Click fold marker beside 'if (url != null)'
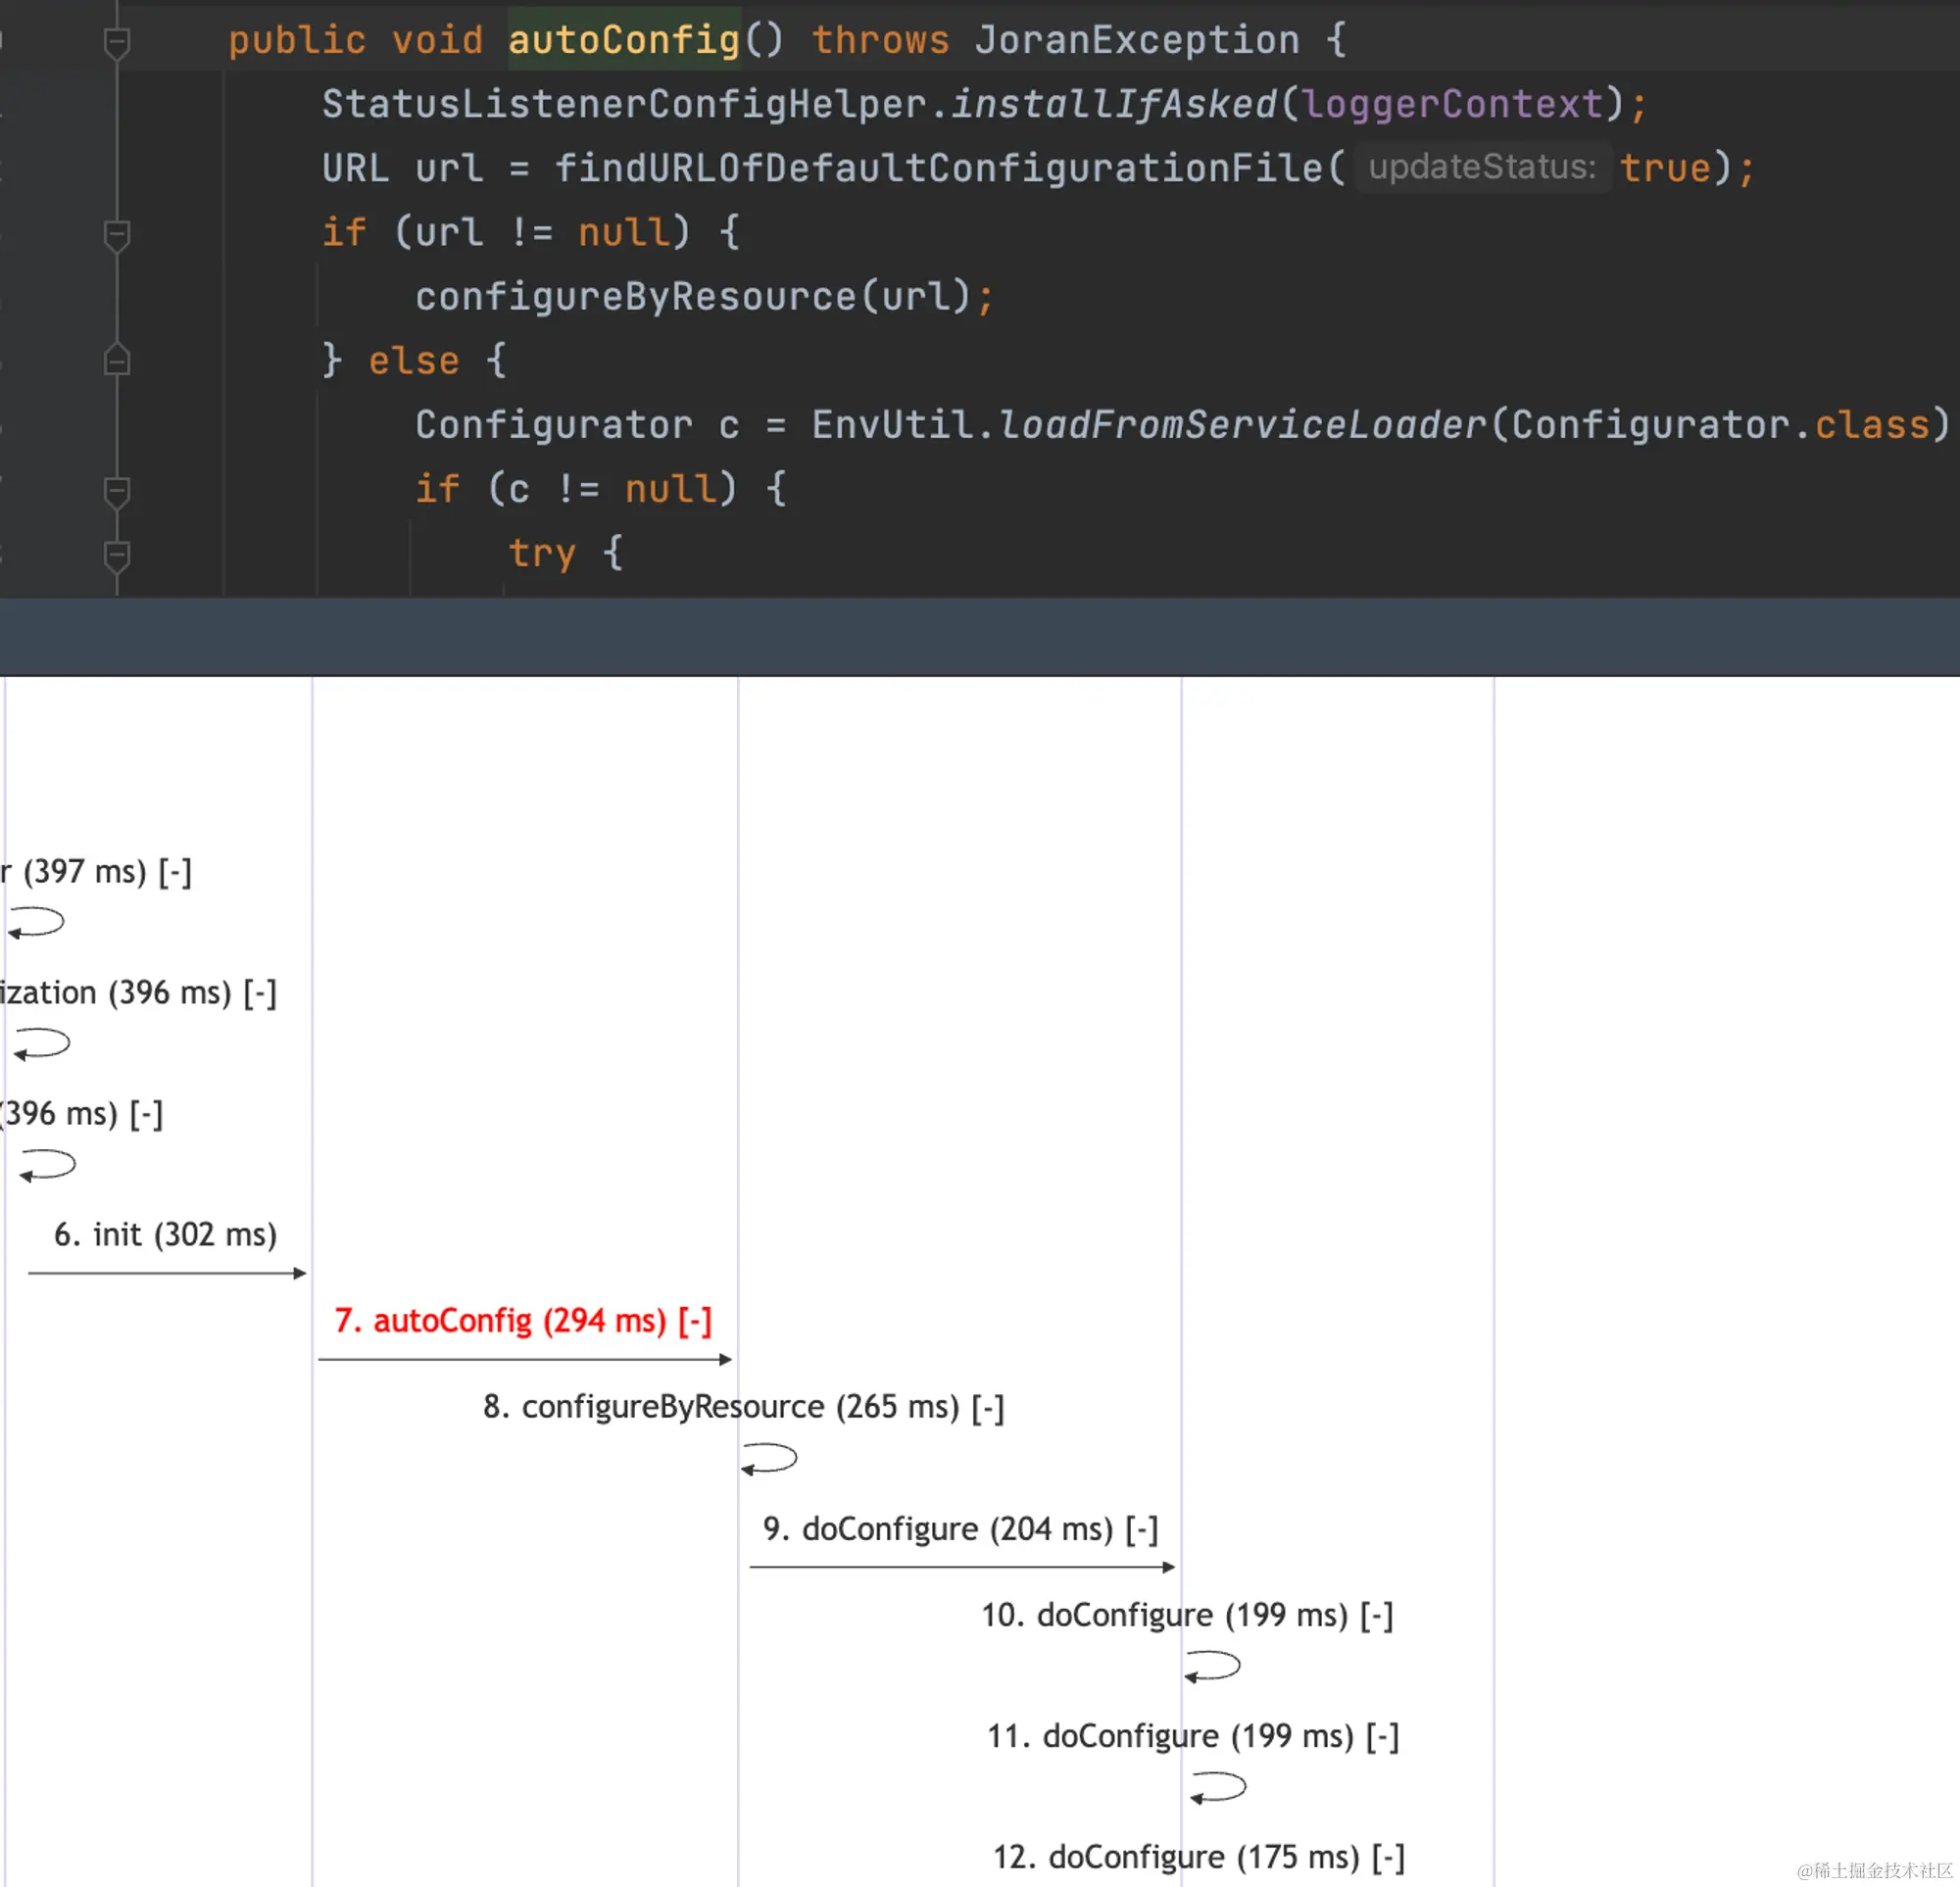 coord(117,235)
